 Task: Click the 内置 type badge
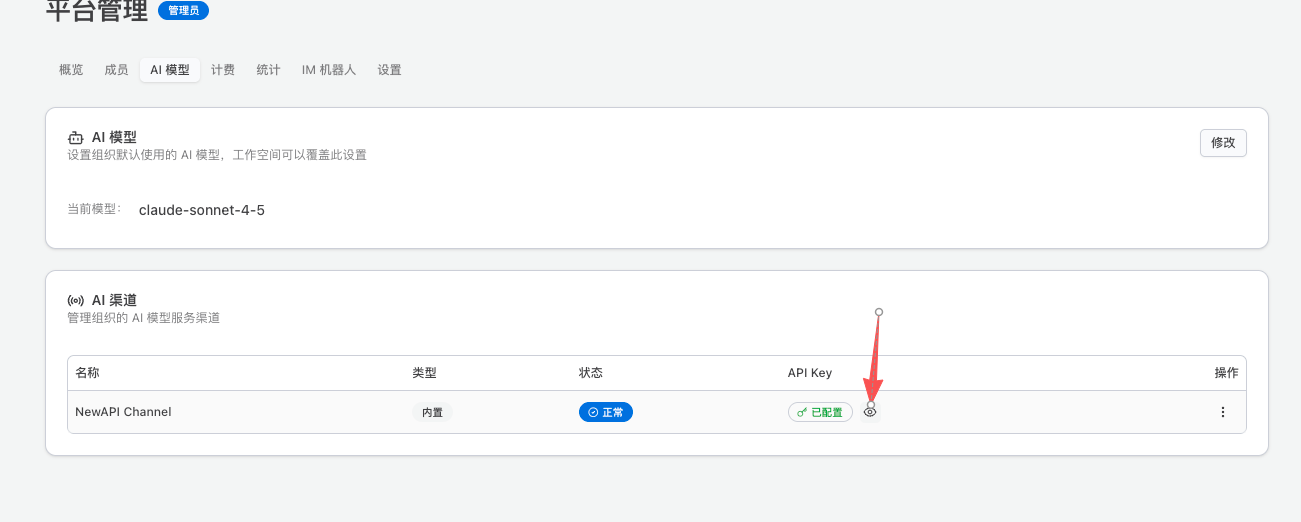432,412
